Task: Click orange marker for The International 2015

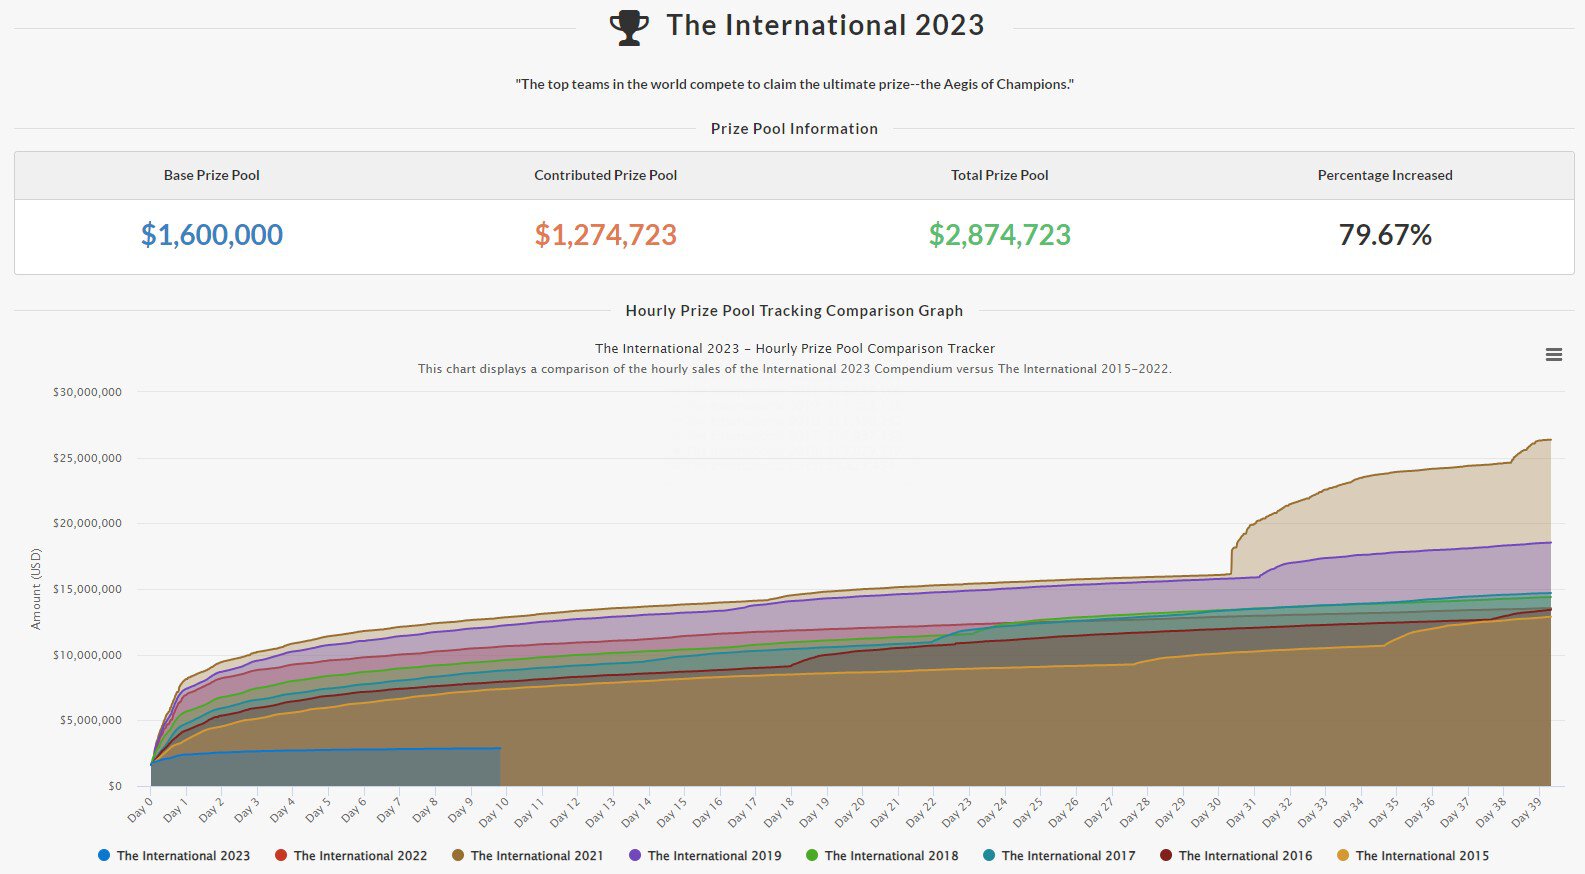Action: (1343, 856)
